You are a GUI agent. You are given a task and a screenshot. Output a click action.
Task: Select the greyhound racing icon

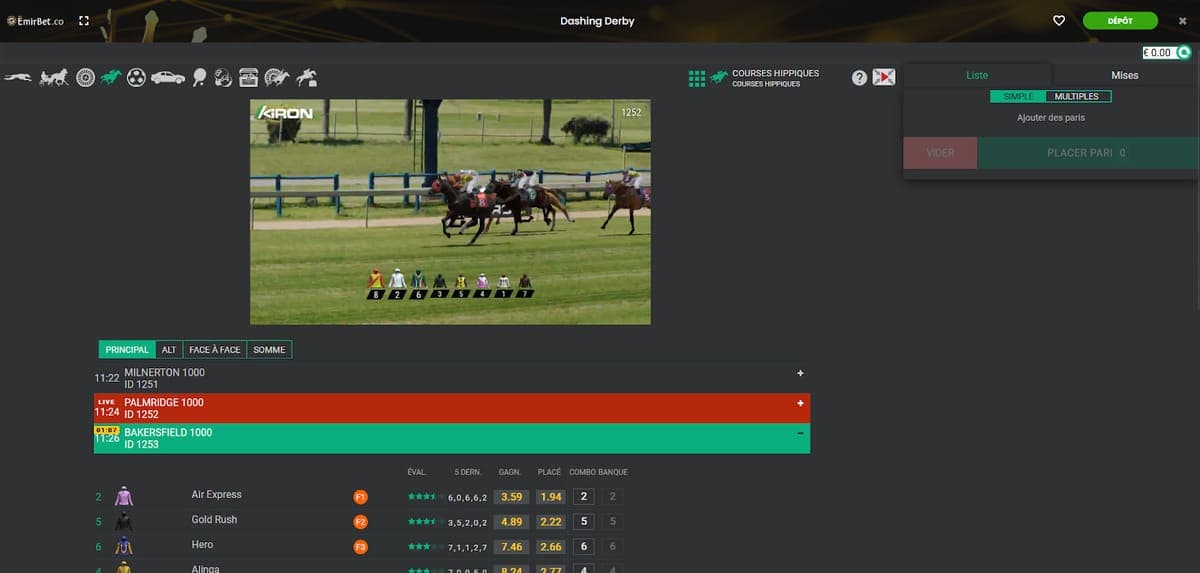(18, 77)
